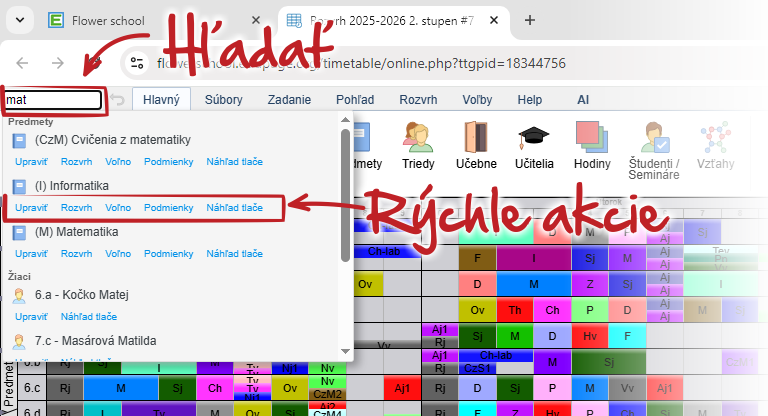The image size is (768, 416).
Task: Select the Hodiny lessons icon
Action: (x=591, y=148)
